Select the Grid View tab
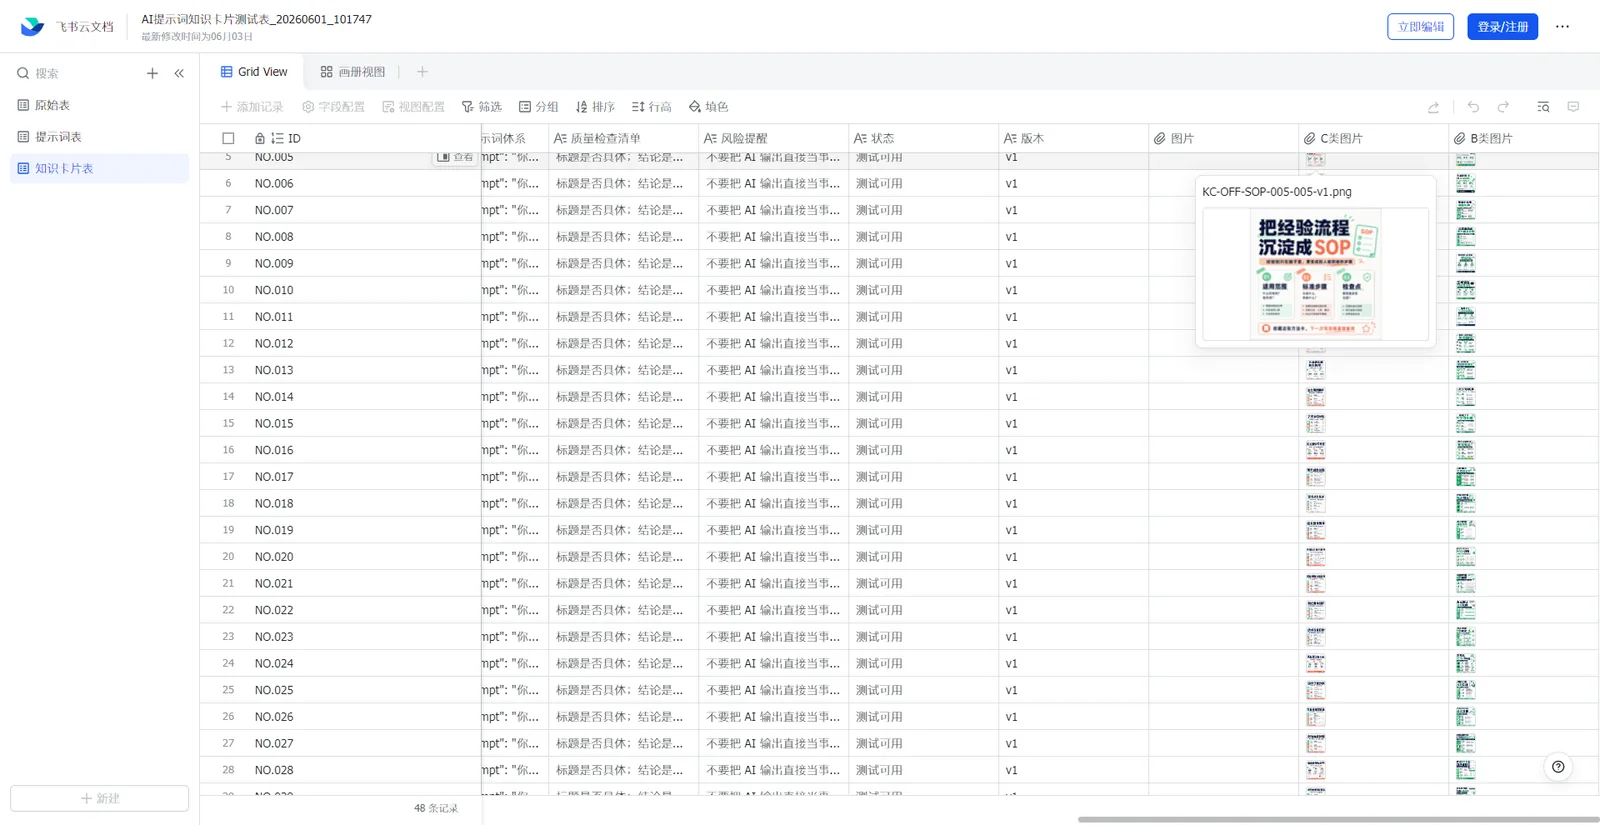Image resolution: width=1600 pixels, height=825 pixels. point(254,72)
